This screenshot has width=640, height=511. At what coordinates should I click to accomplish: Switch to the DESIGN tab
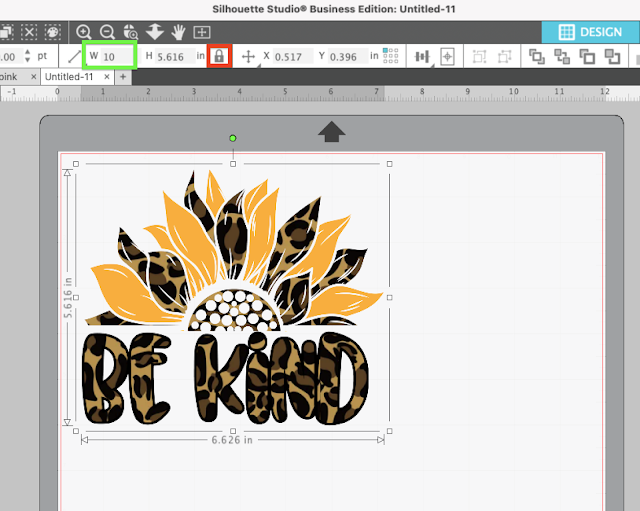(x=591, y=32)
